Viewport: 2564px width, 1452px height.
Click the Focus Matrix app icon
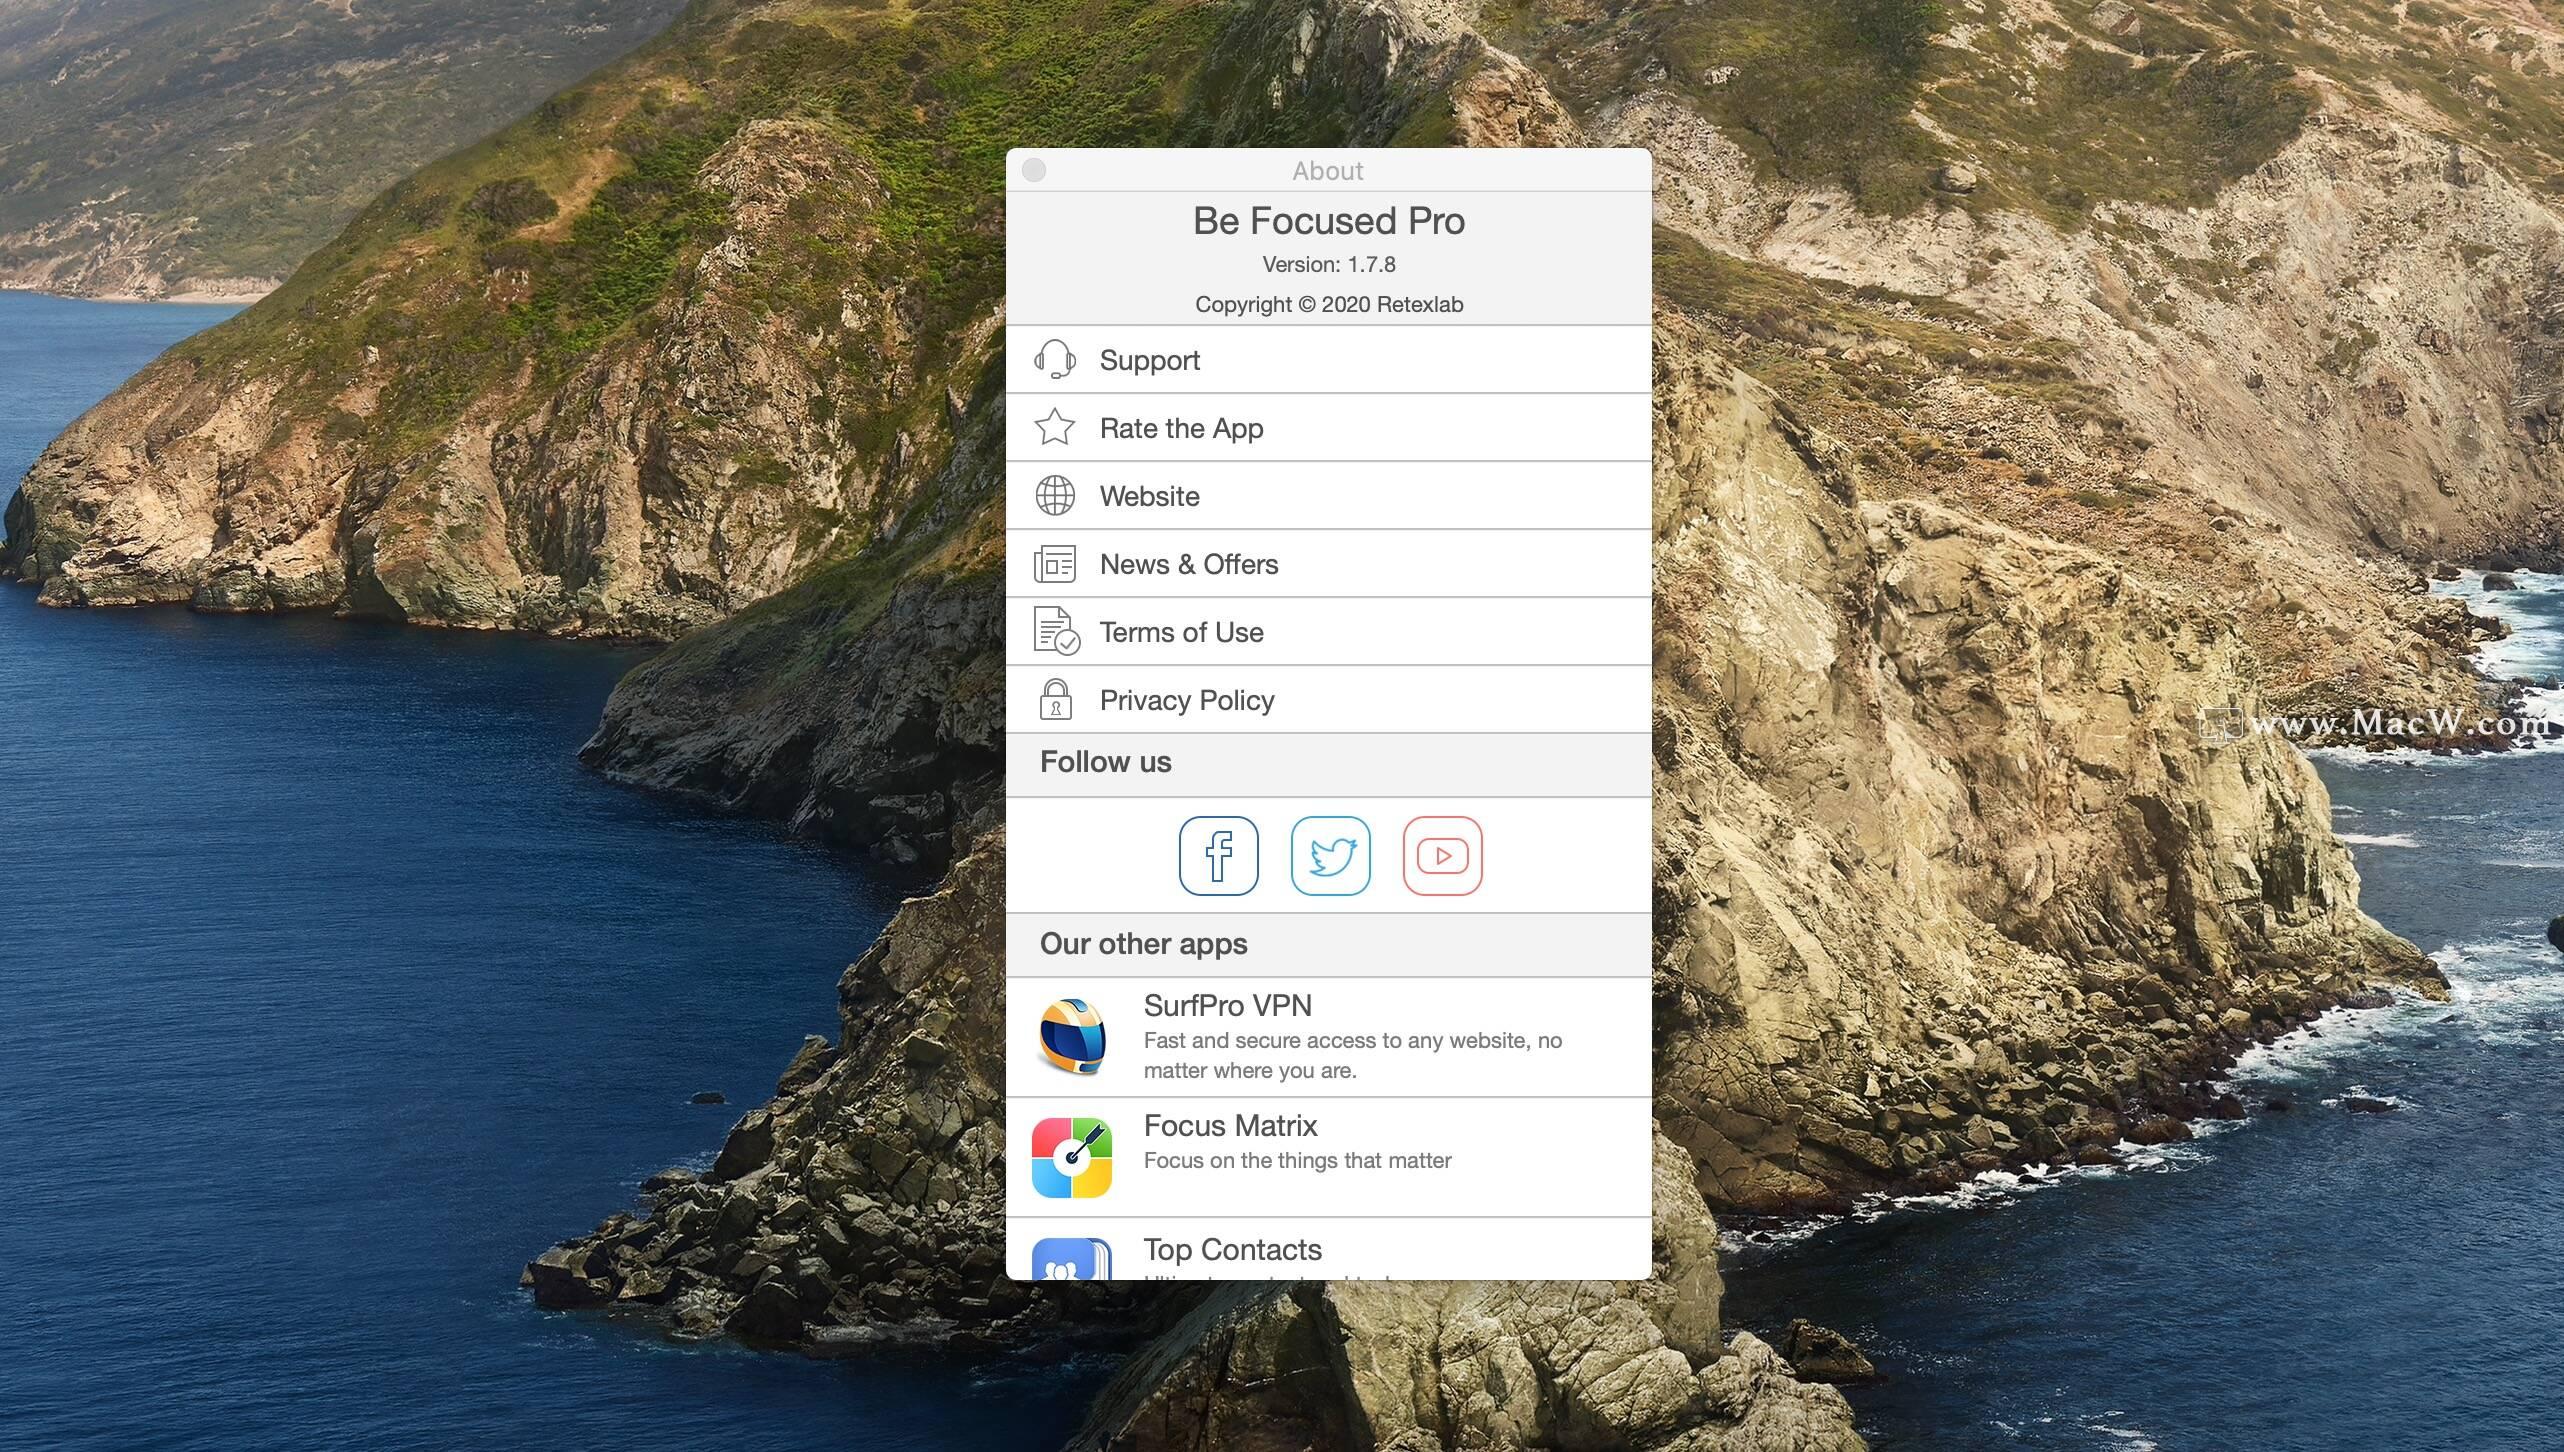click(1072, 1157)
